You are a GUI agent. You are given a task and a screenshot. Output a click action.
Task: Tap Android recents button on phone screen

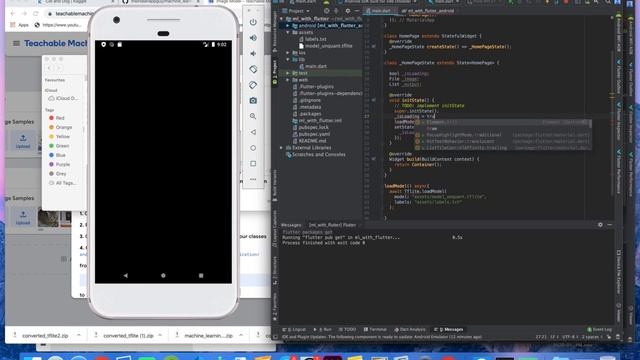201,276
